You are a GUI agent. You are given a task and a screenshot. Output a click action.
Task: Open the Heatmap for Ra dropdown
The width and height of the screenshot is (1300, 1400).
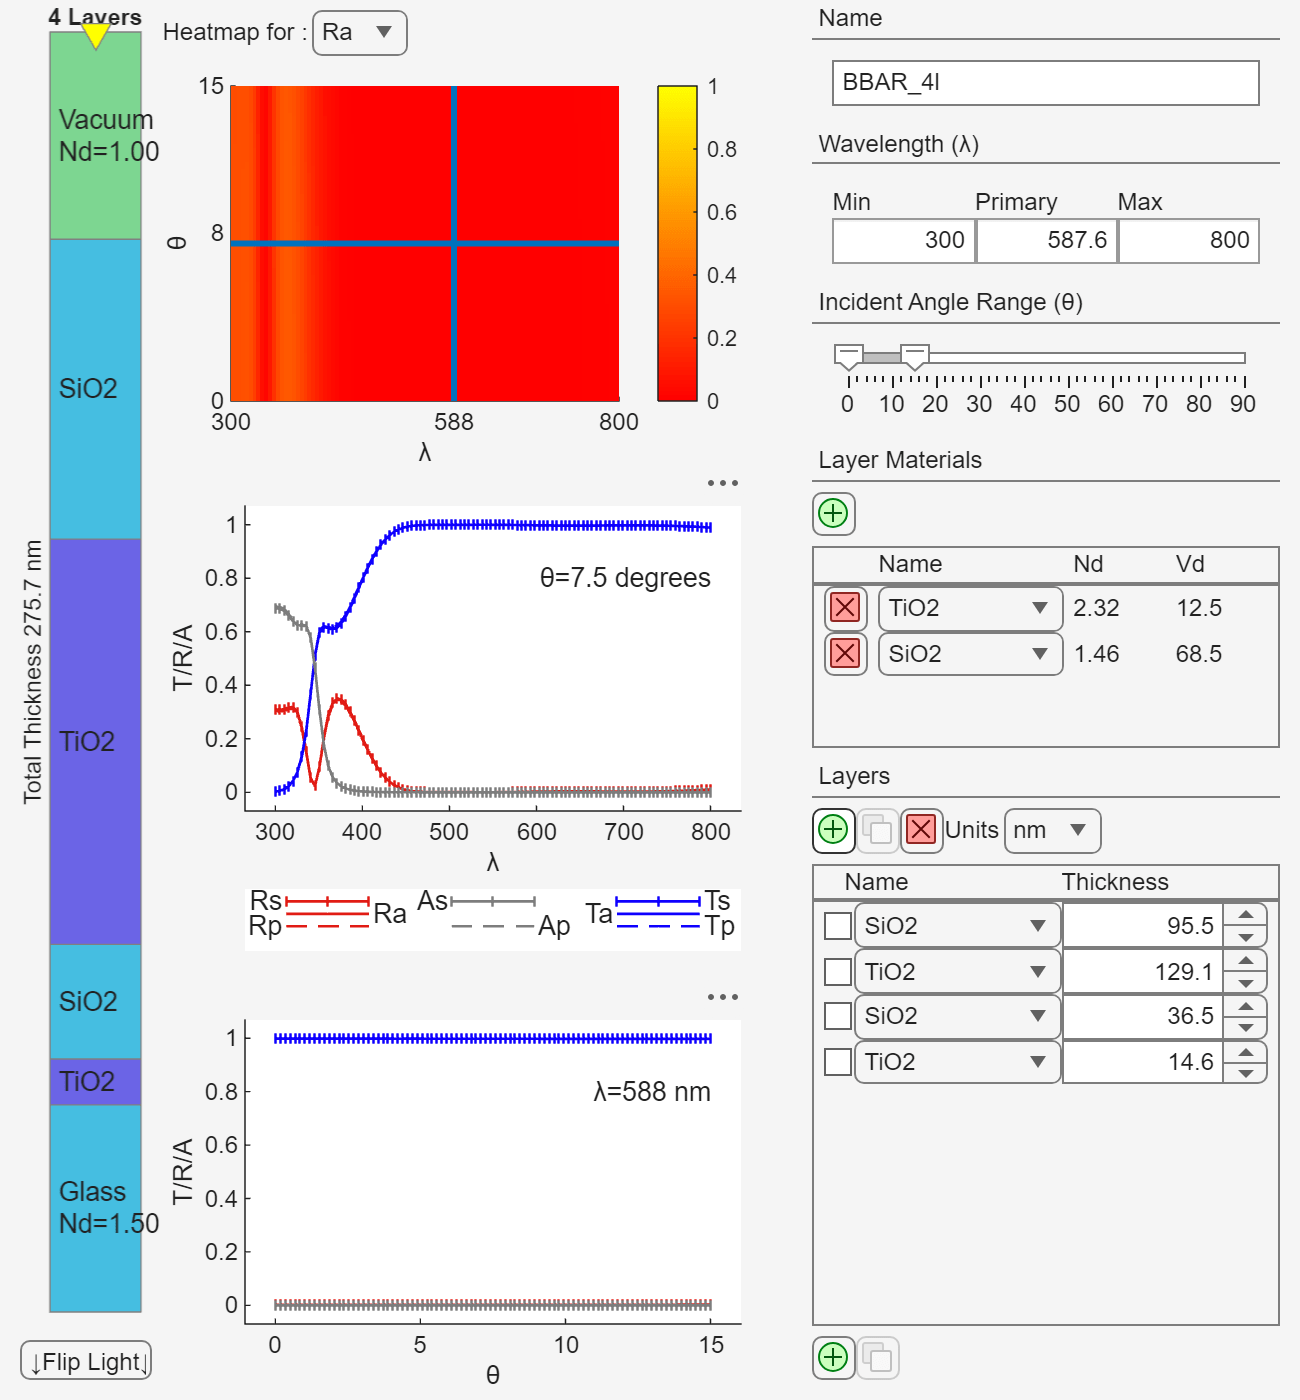point(359,33)
